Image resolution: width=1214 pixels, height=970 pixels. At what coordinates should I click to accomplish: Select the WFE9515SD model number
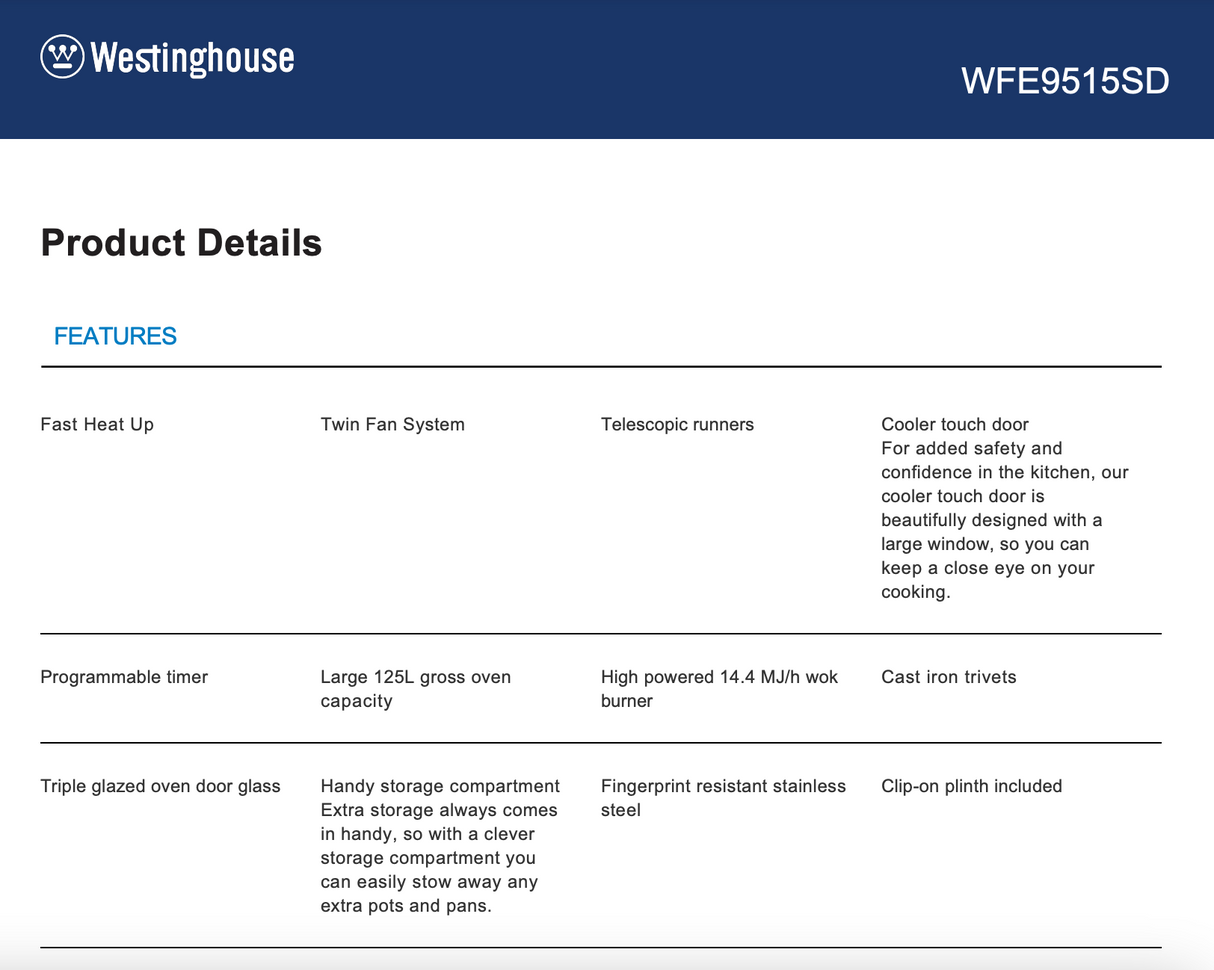pyautogui.click(x=1065, y=81)
